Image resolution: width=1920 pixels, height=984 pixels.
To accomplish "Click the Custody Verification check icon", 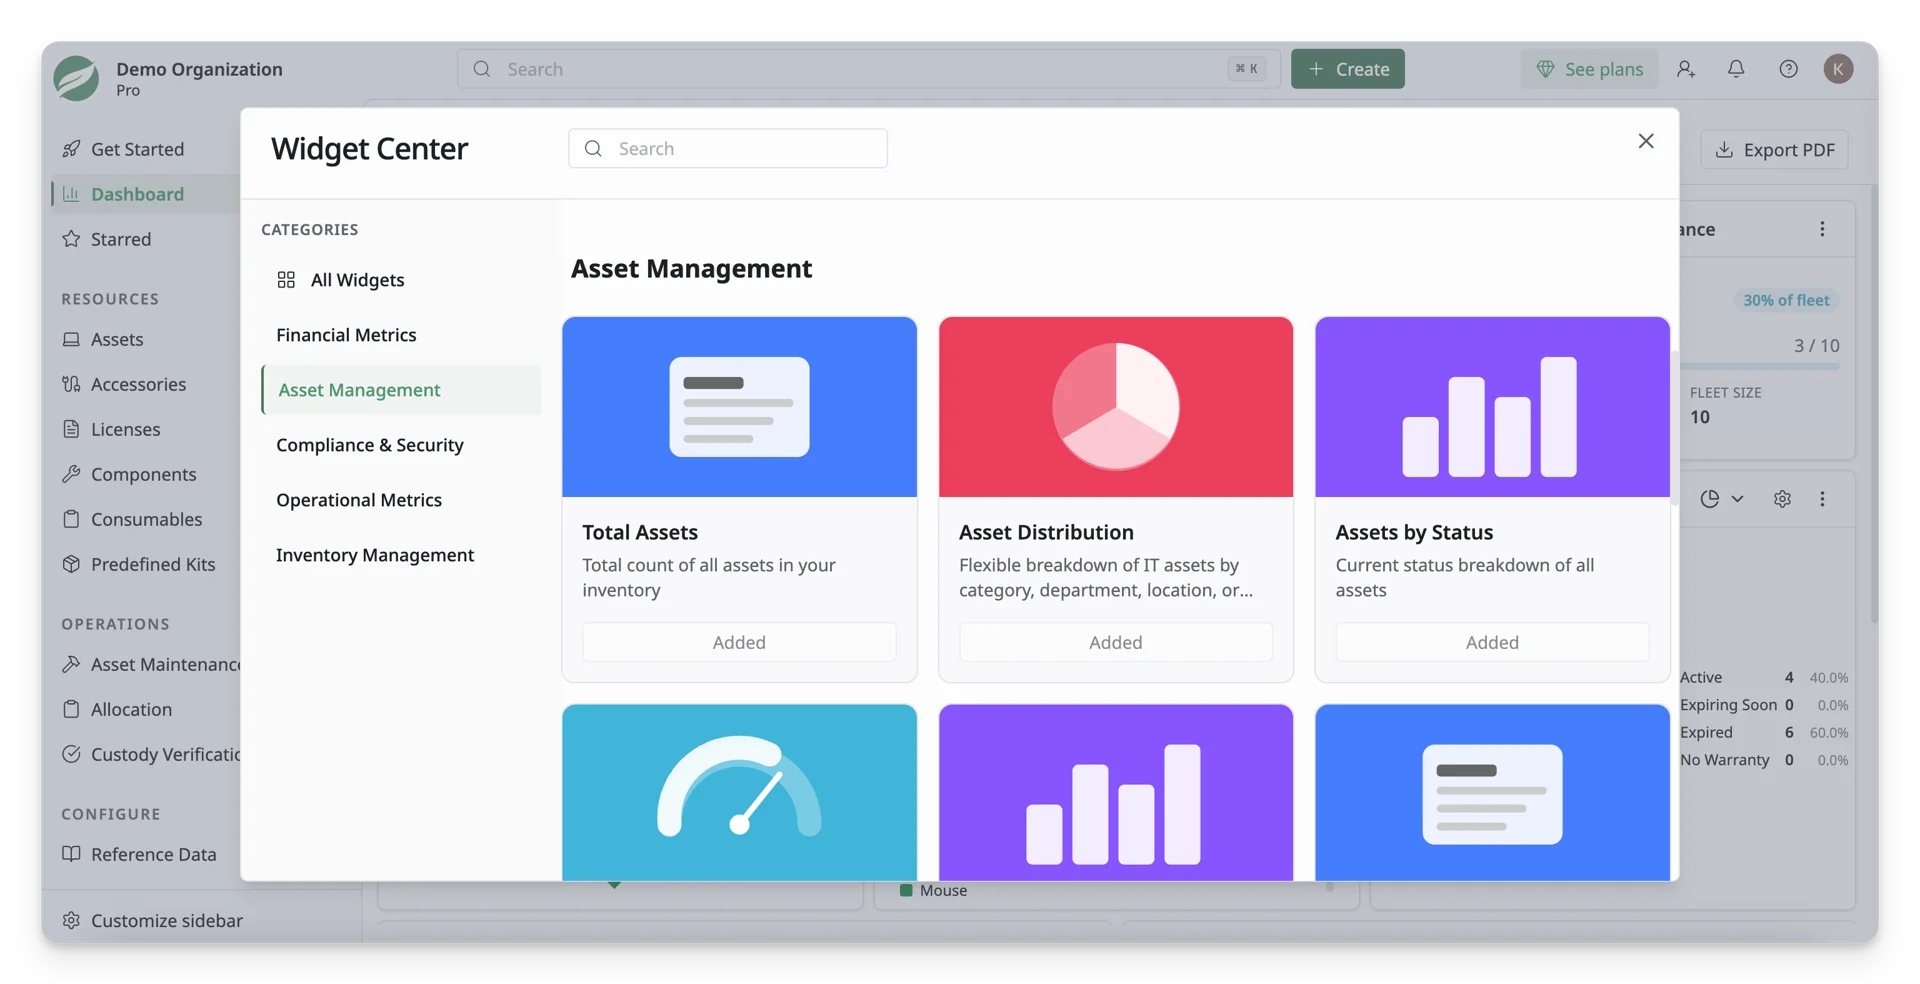I will coord(71,754).
